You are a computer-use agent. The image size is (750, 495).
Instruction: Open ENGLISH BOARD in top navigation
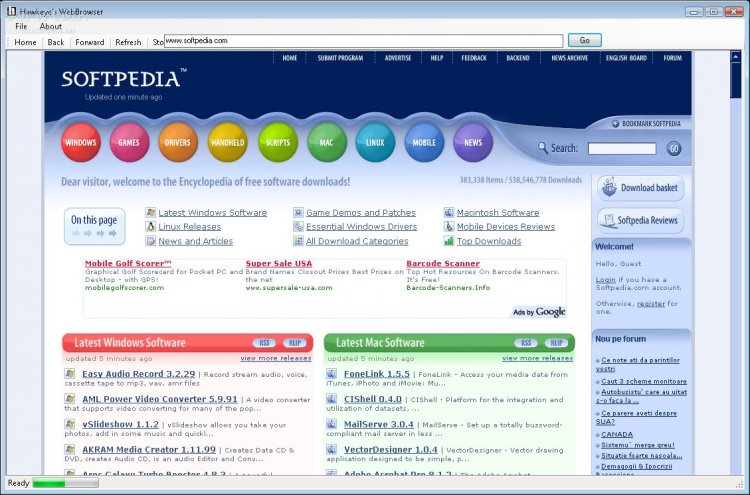click(x=626, y=58)
